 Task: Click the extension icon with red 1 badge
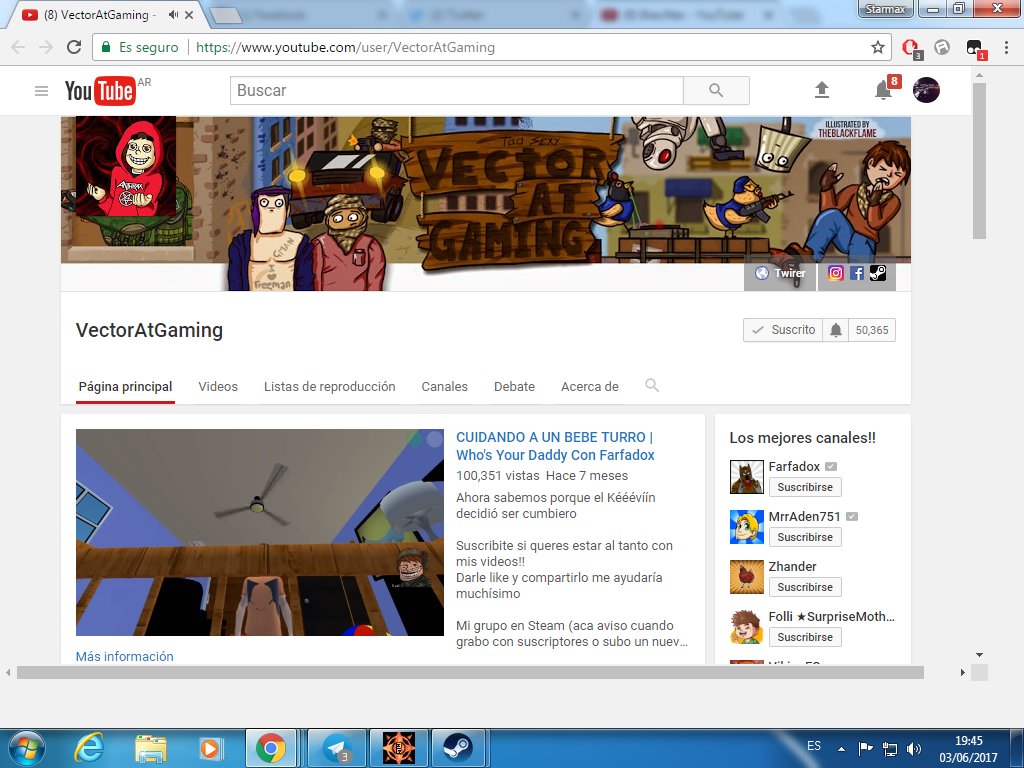[x=975, y=48]
